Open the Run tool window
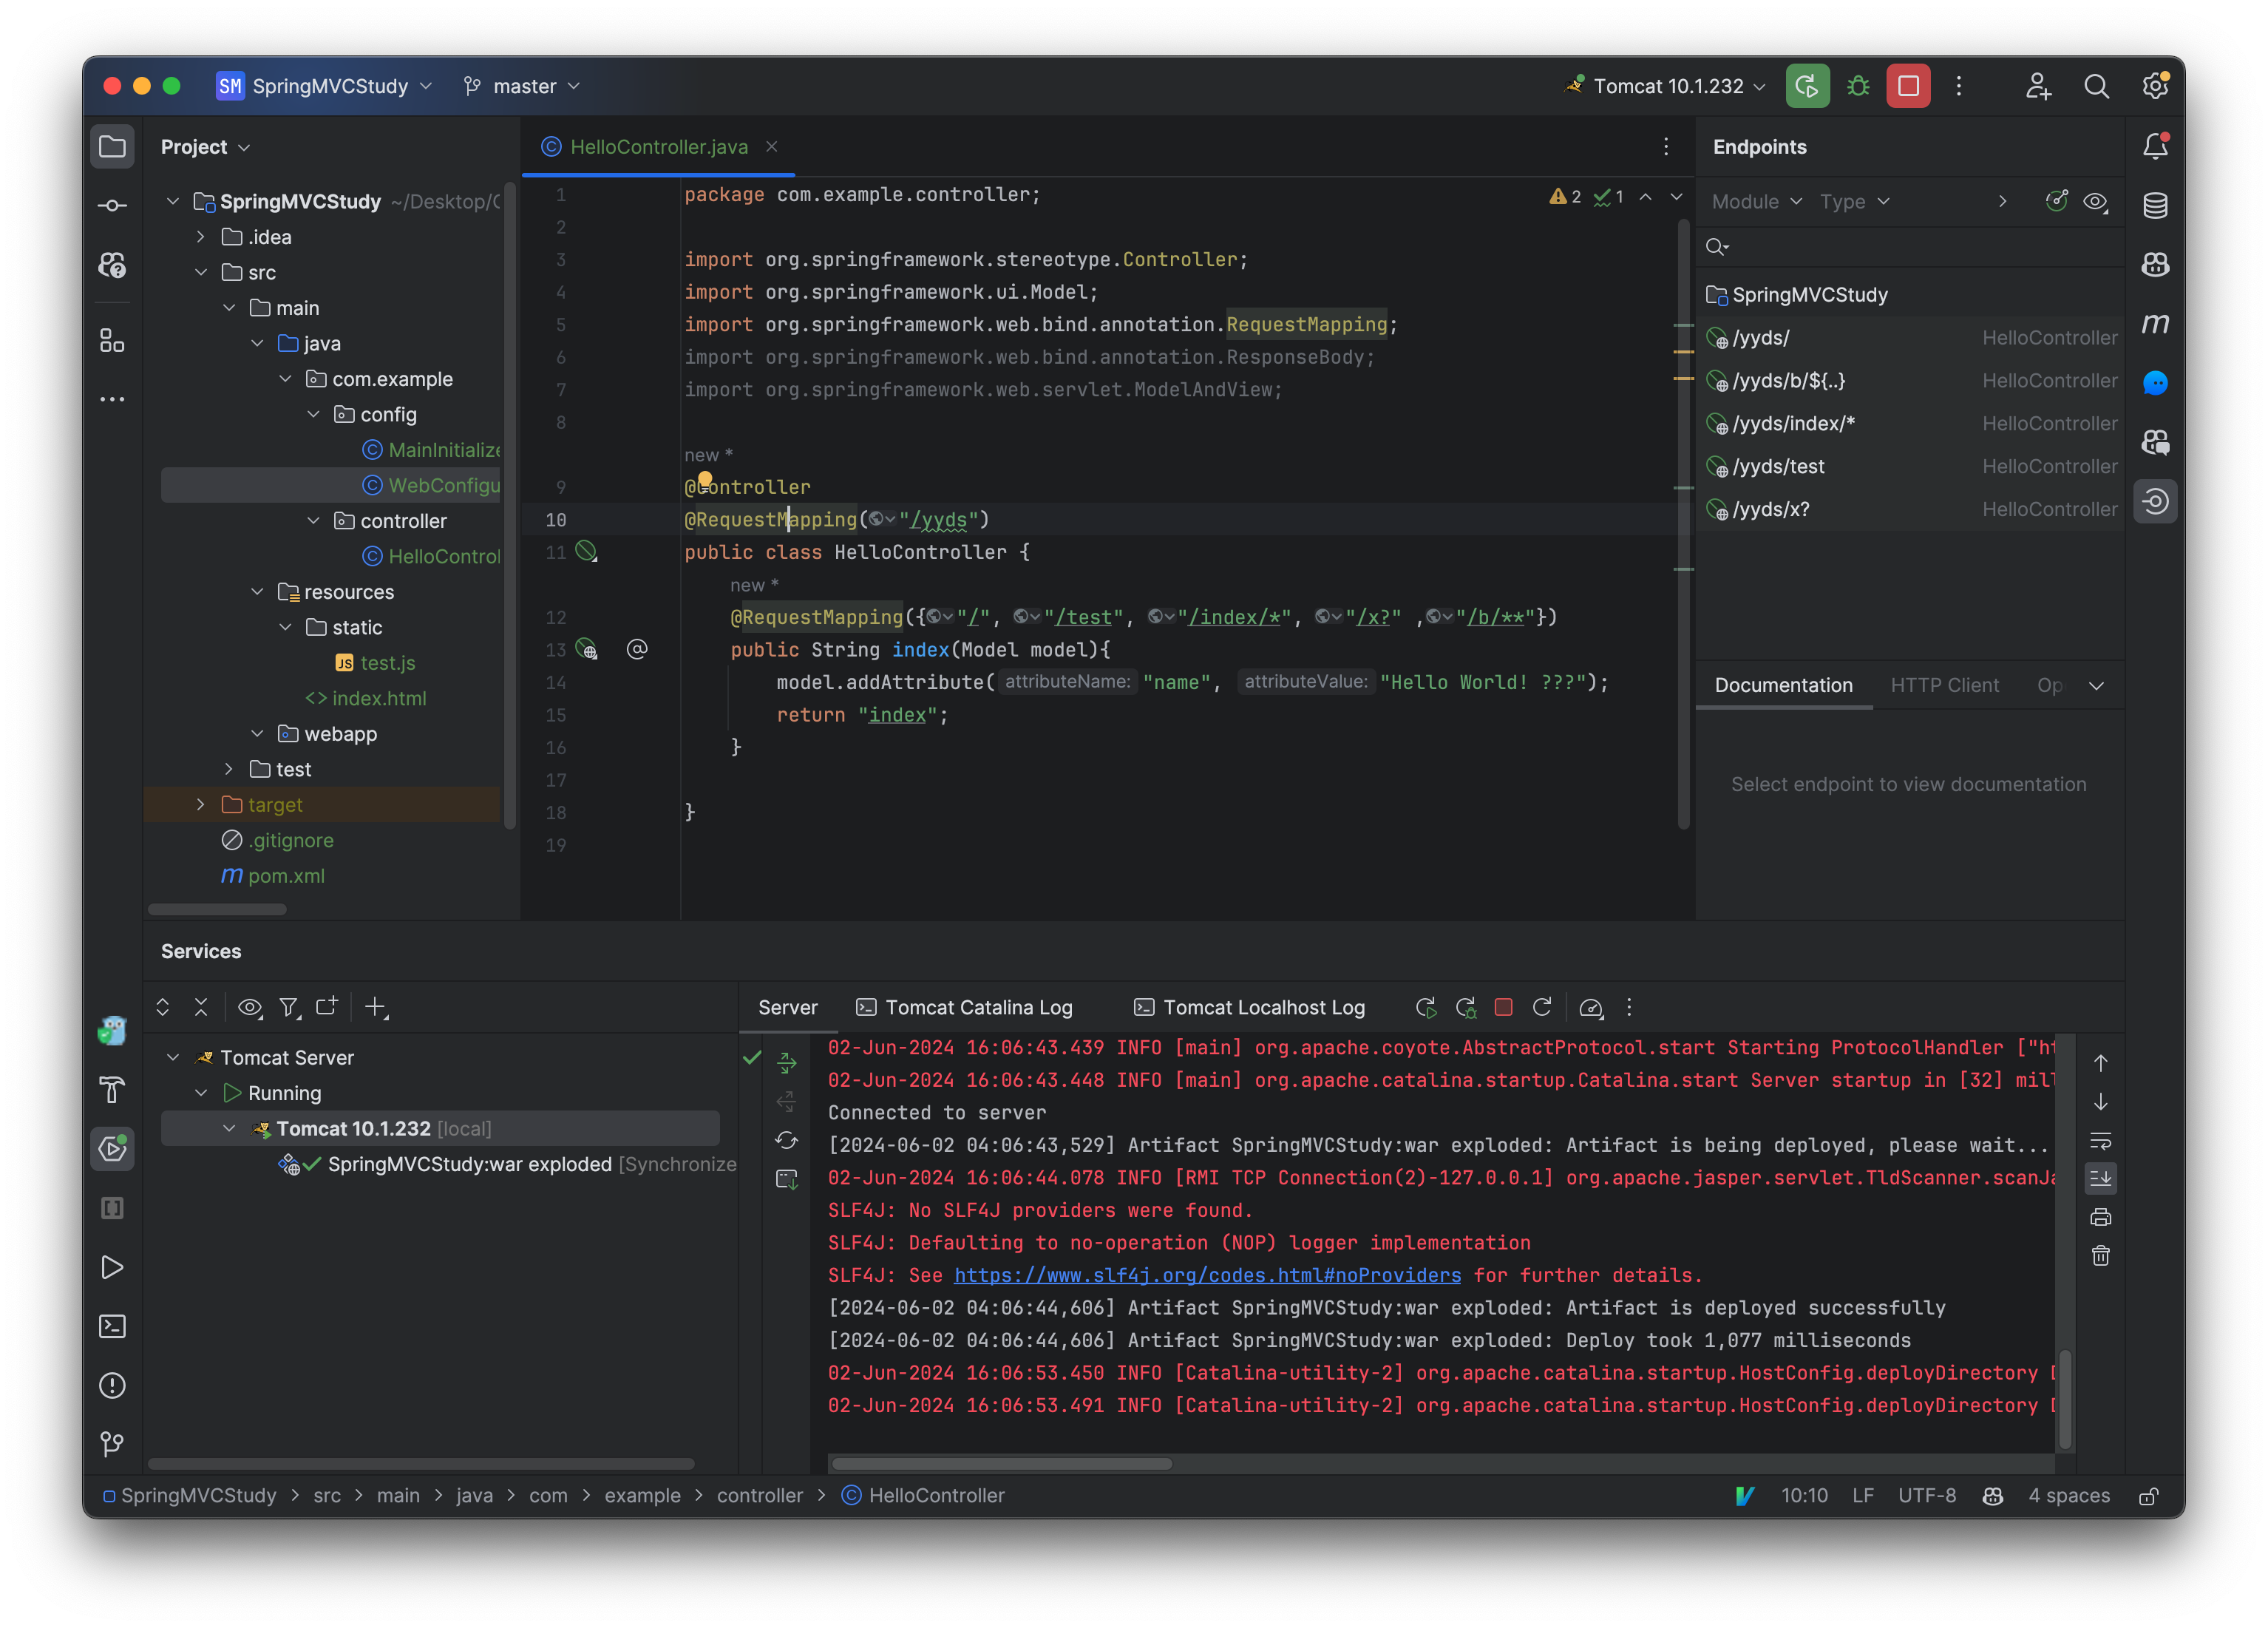Image resolution: width=2268 pixels, height=1628 pixels. coord(112,1267)
